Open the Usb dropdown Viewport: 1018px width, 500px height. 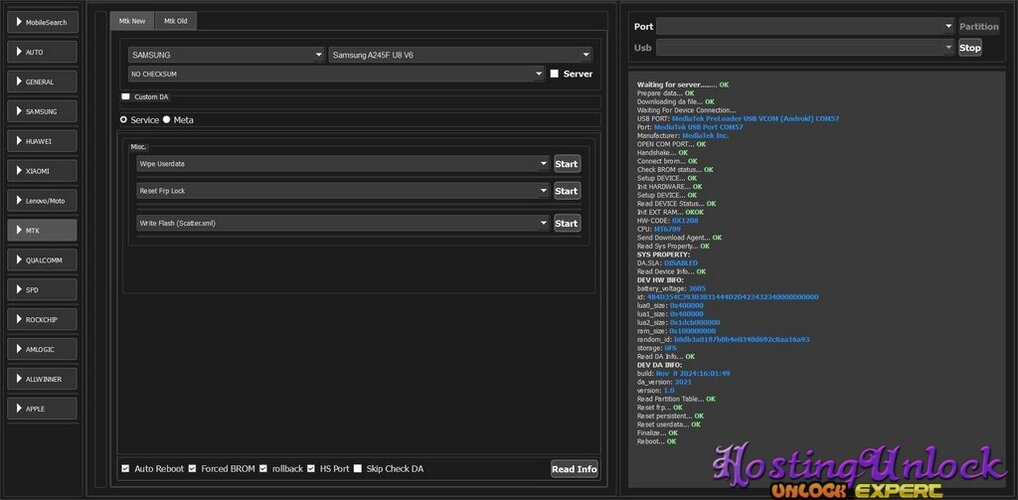pos(805,47)
